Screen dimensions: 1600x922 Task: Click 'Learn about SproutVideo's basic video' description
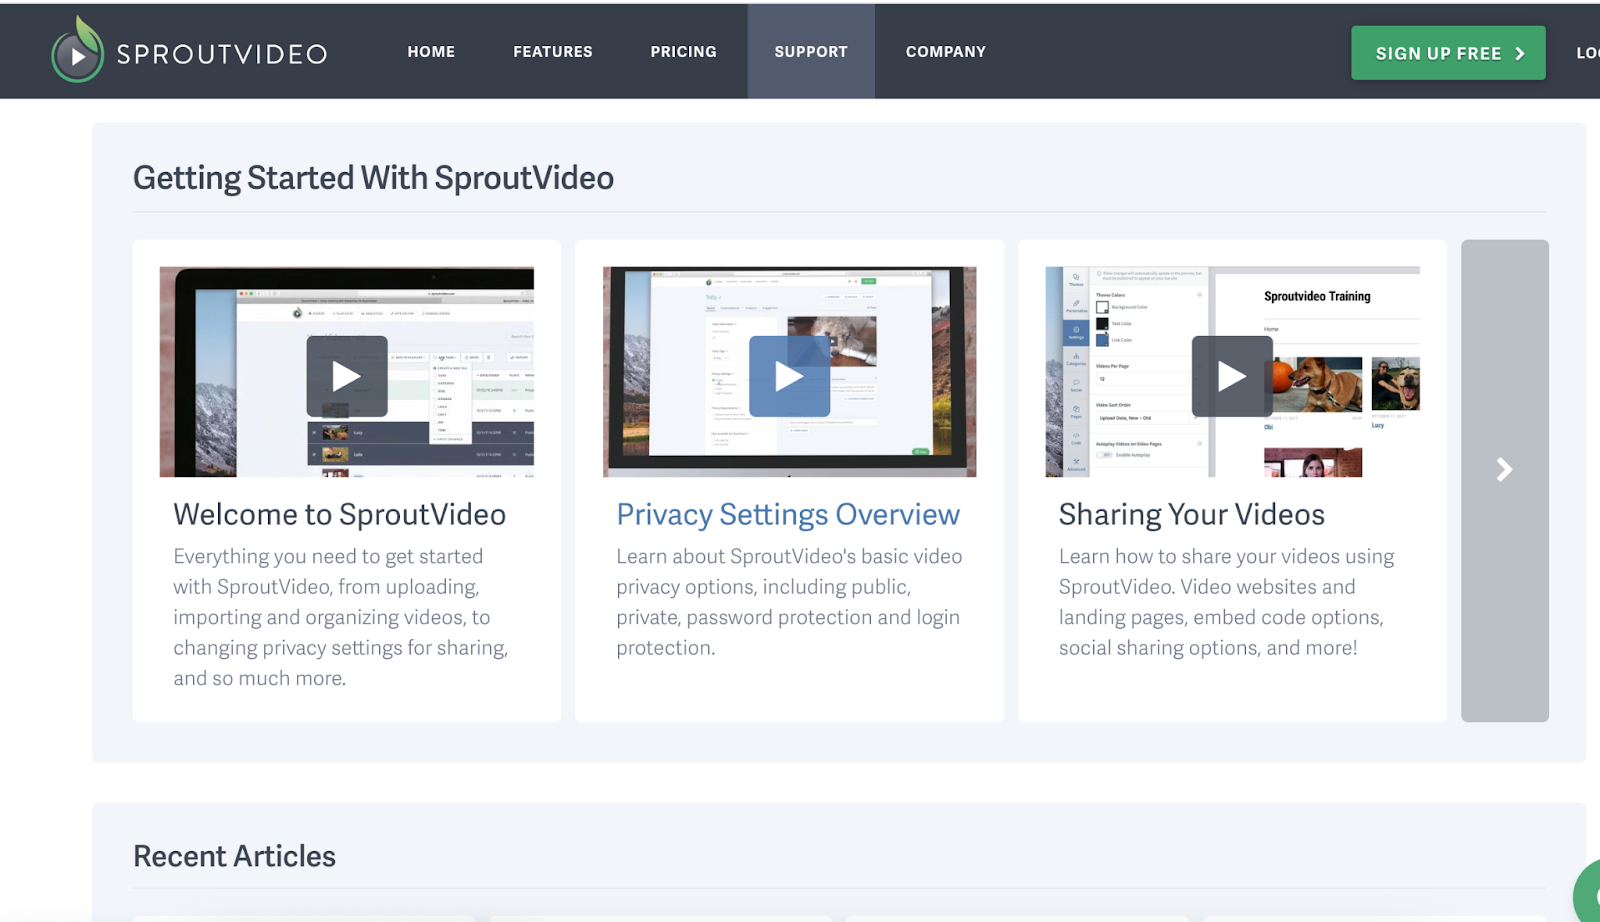pyautogui.click(x=789, y=602)
